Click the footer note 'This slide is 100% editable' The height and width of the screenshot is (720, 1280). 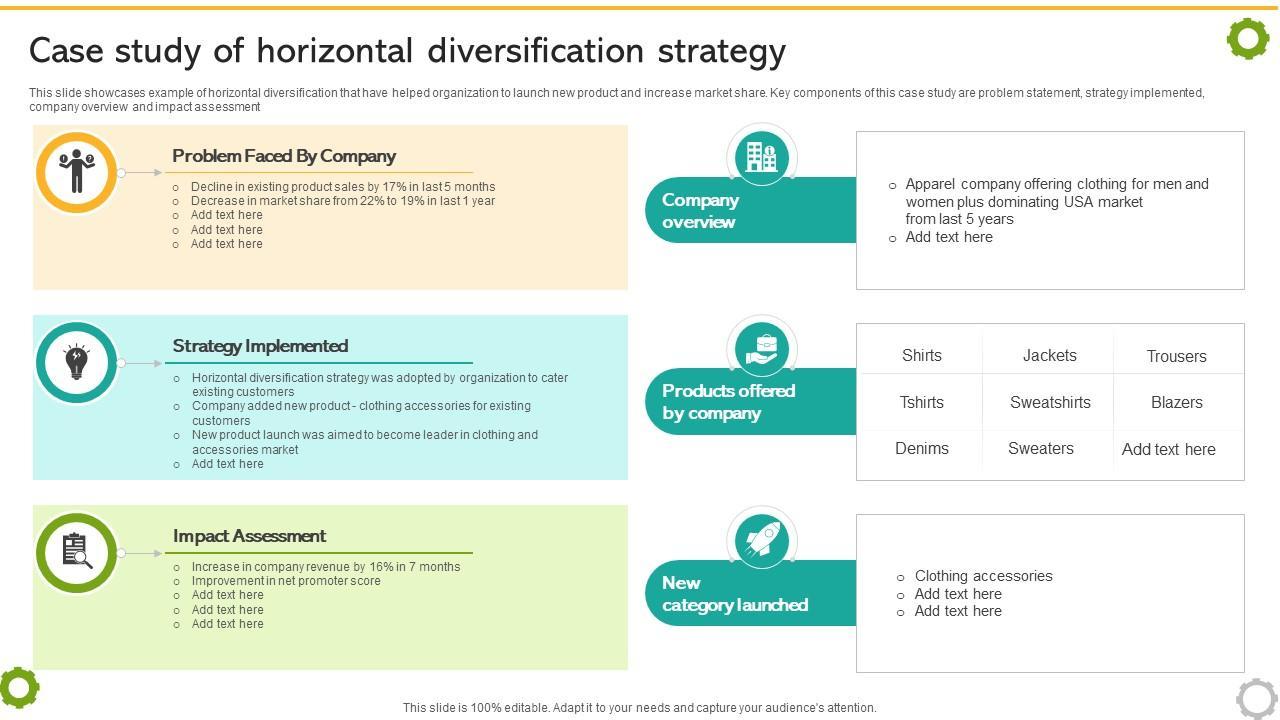coord(640,707)
